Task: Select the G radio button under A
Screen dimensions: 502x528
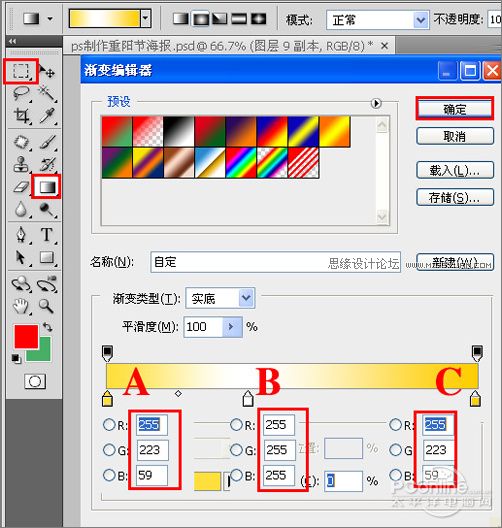Action: 109,450
